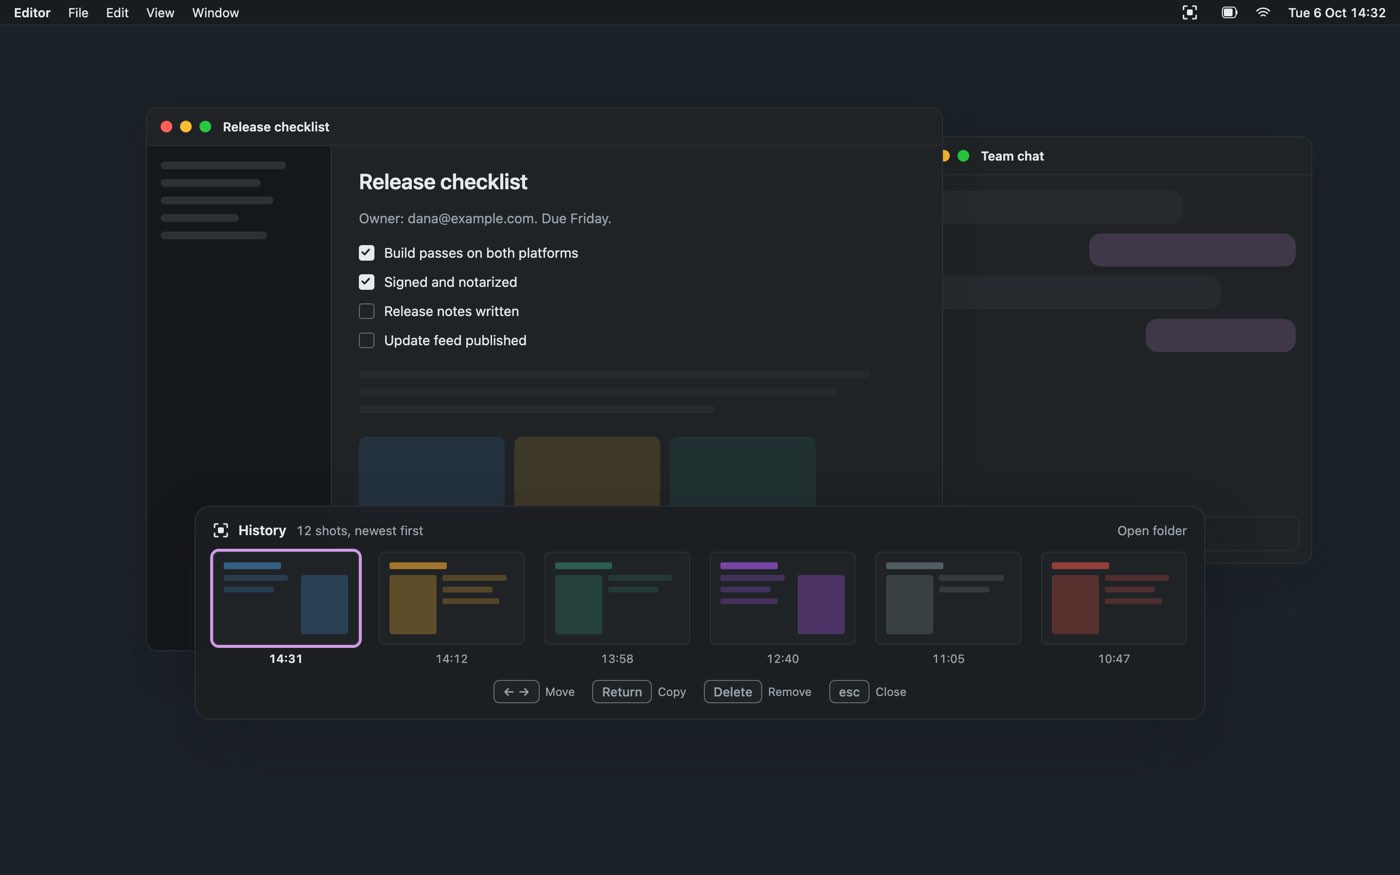
Task: Open the Window menu
Action: pos(215,13)
